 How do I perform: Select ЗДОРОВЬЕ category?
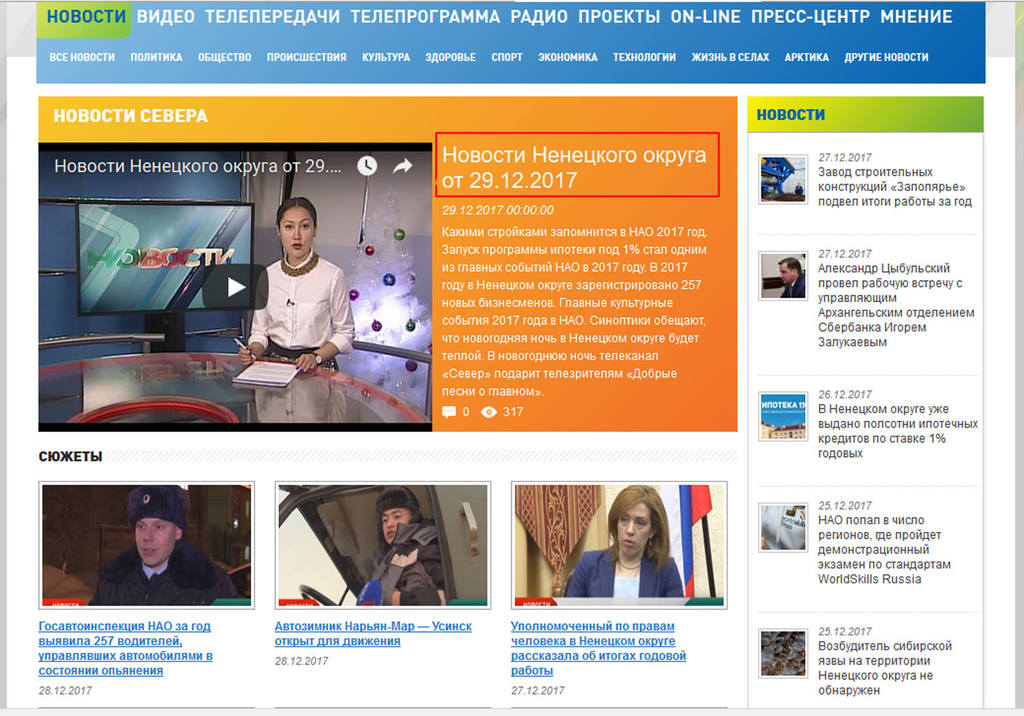451,57
